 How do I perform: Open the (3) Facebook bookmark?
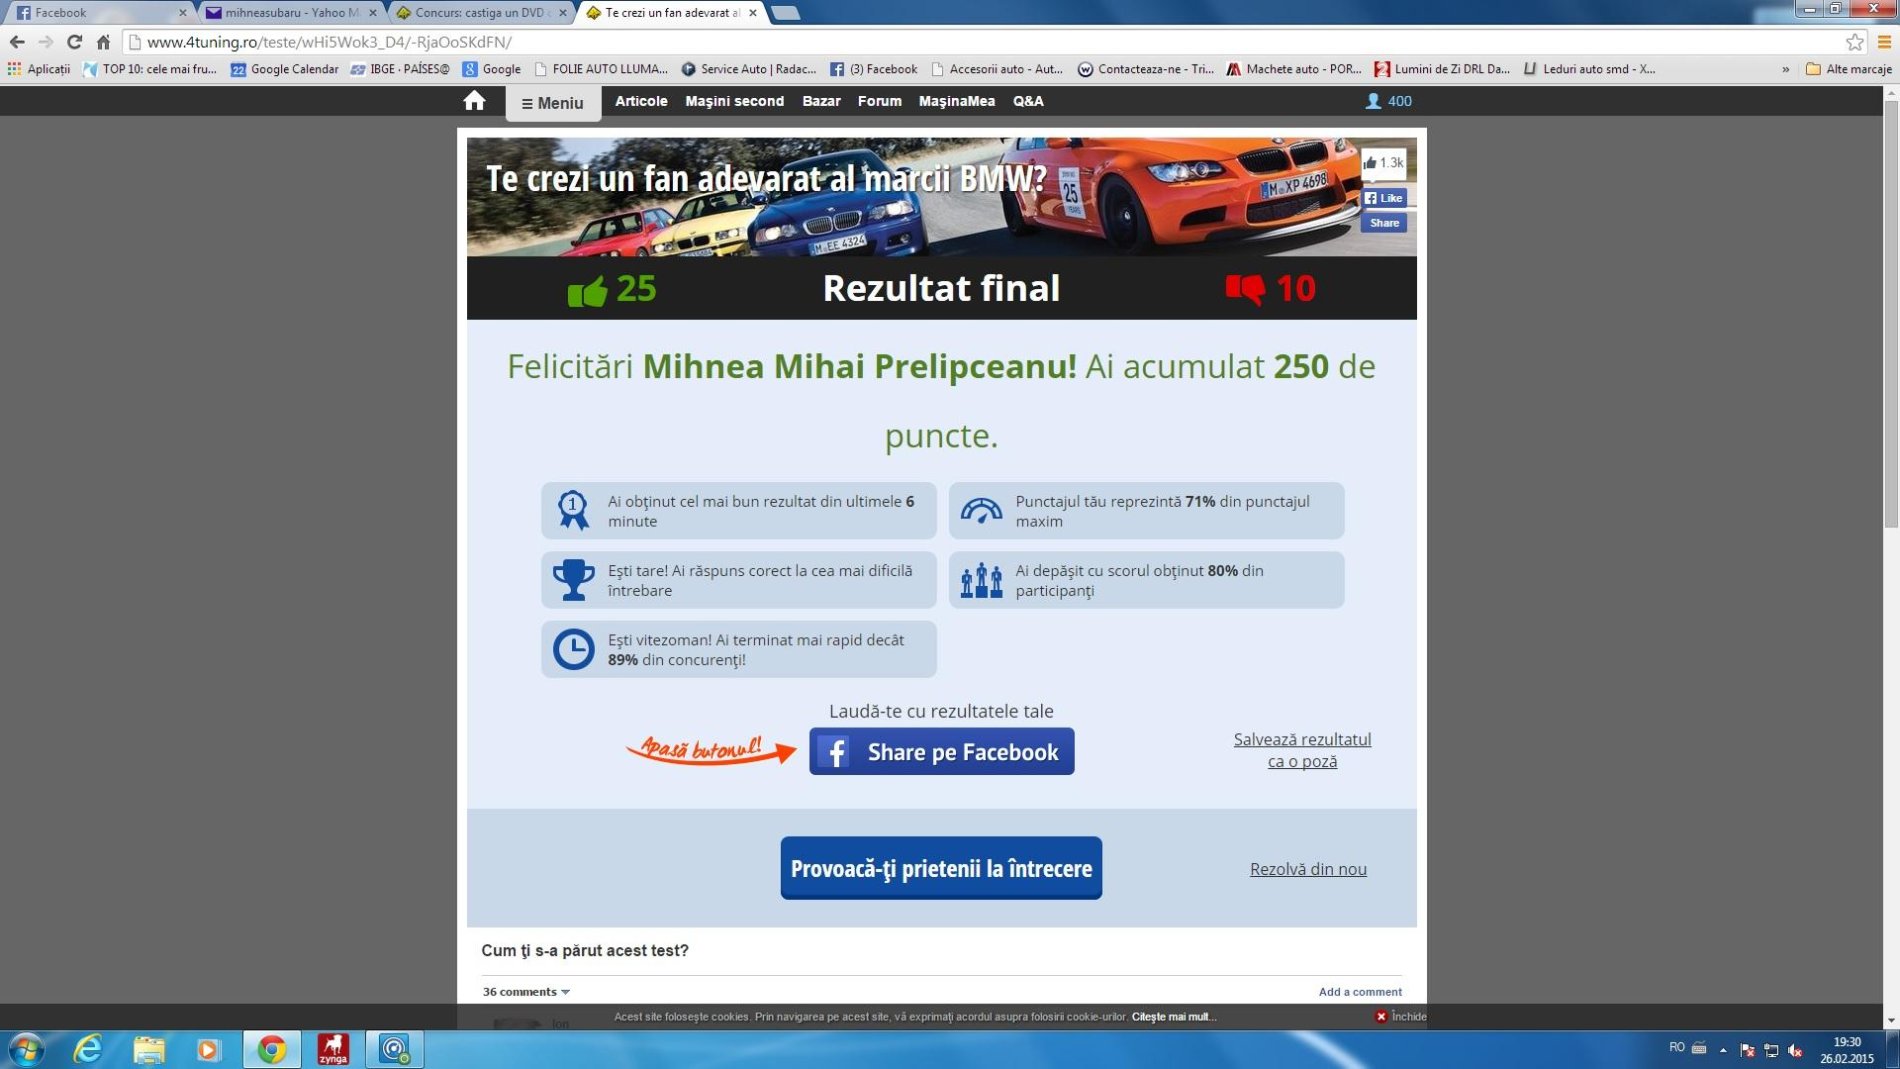point(873,69)
